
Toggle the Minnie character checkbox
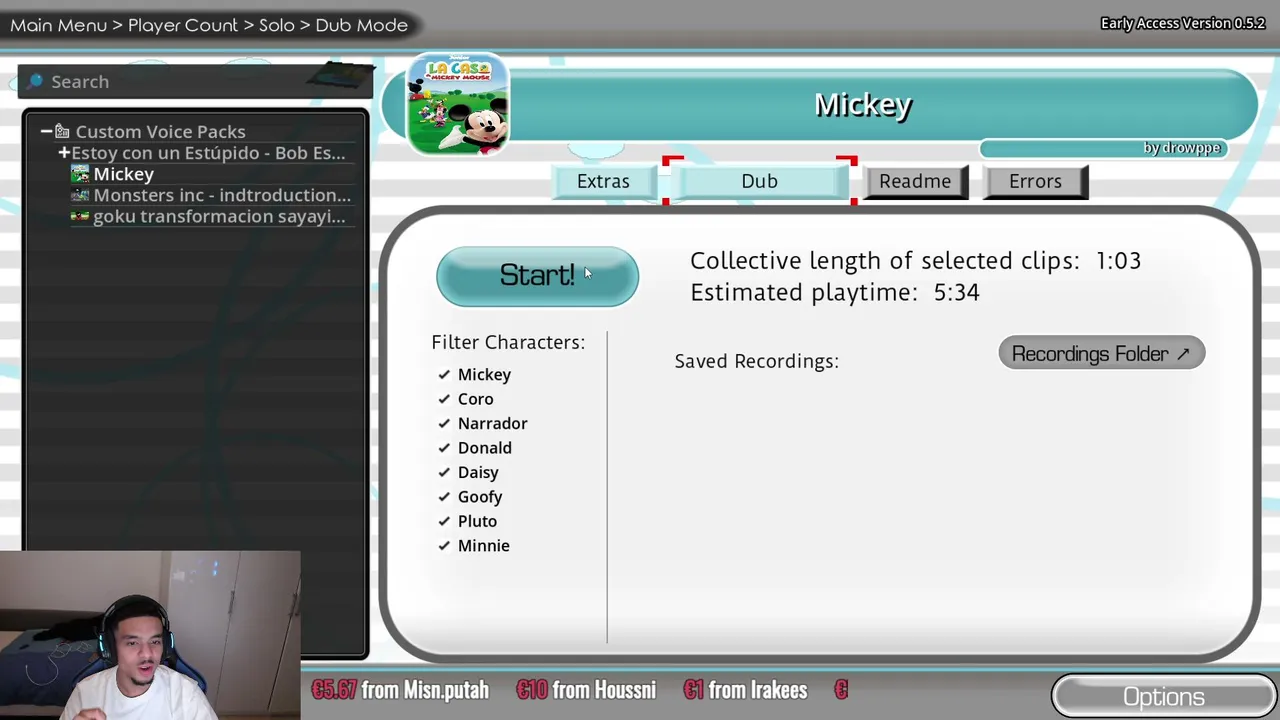click(x=444, y=546)
